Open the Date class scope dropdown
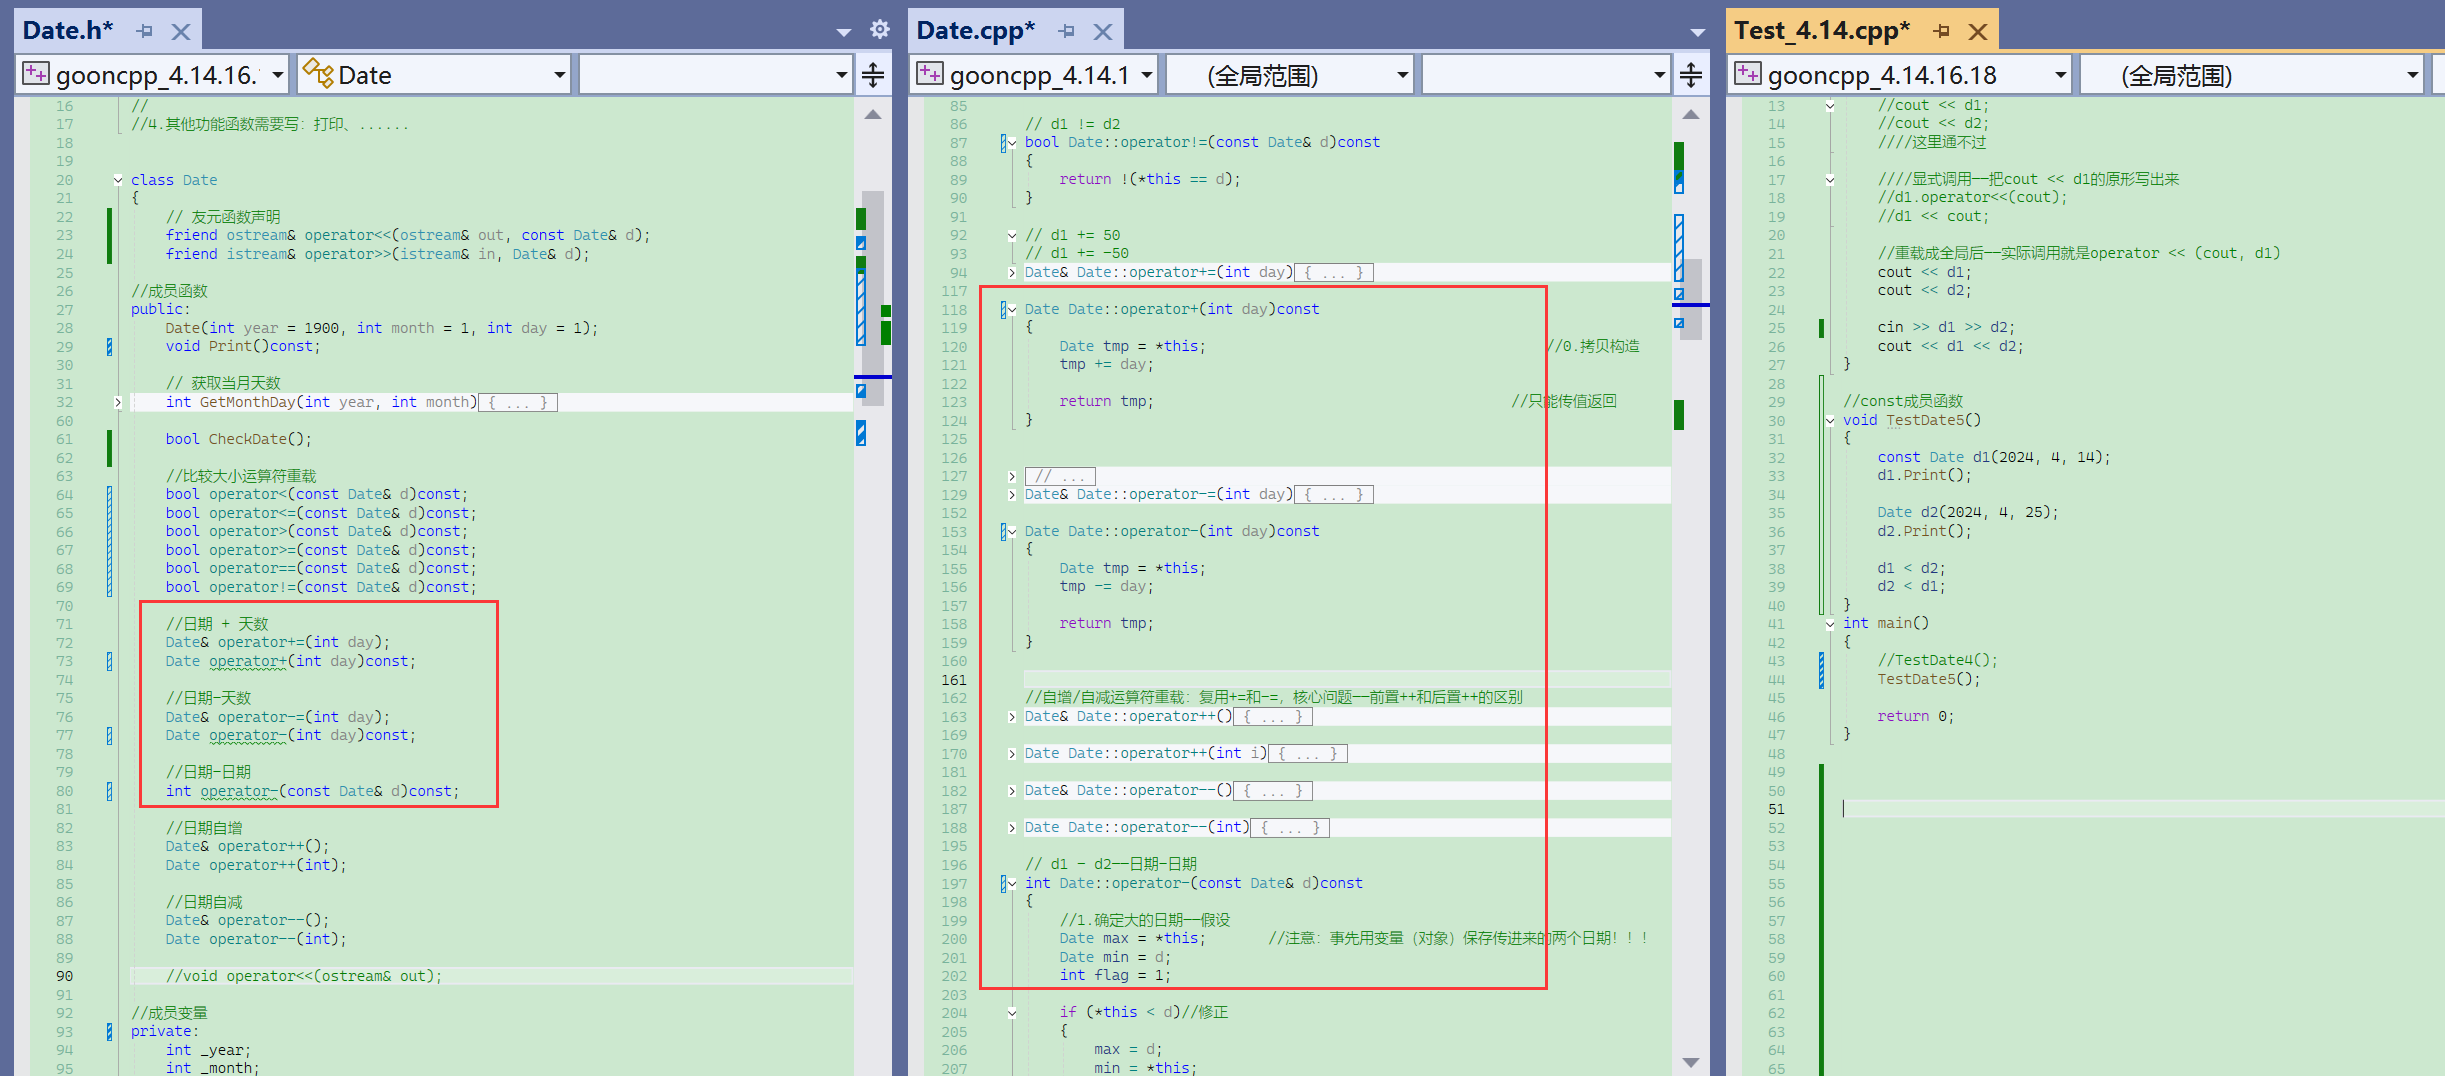The height and width of the screenshot is (1076, 2445). click(x=434, y=75)
